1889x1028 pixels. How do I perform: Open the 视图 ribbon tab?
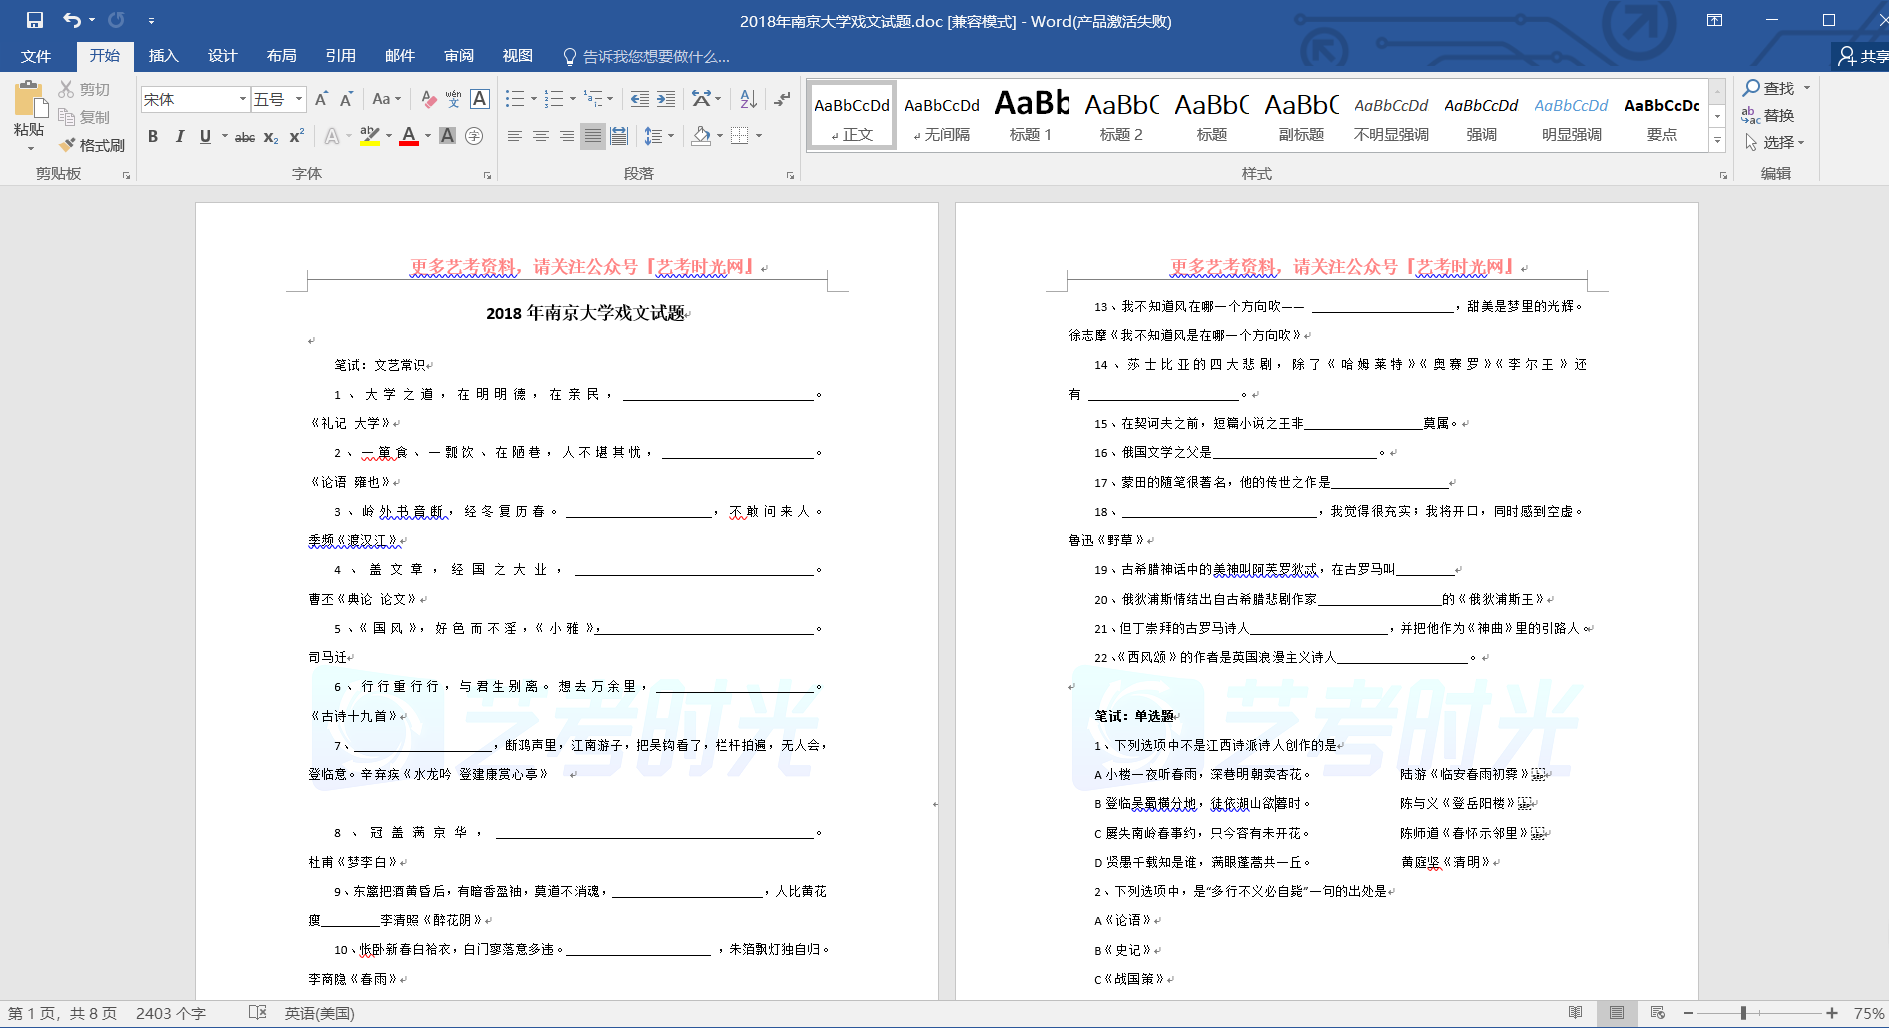[517, 56]
